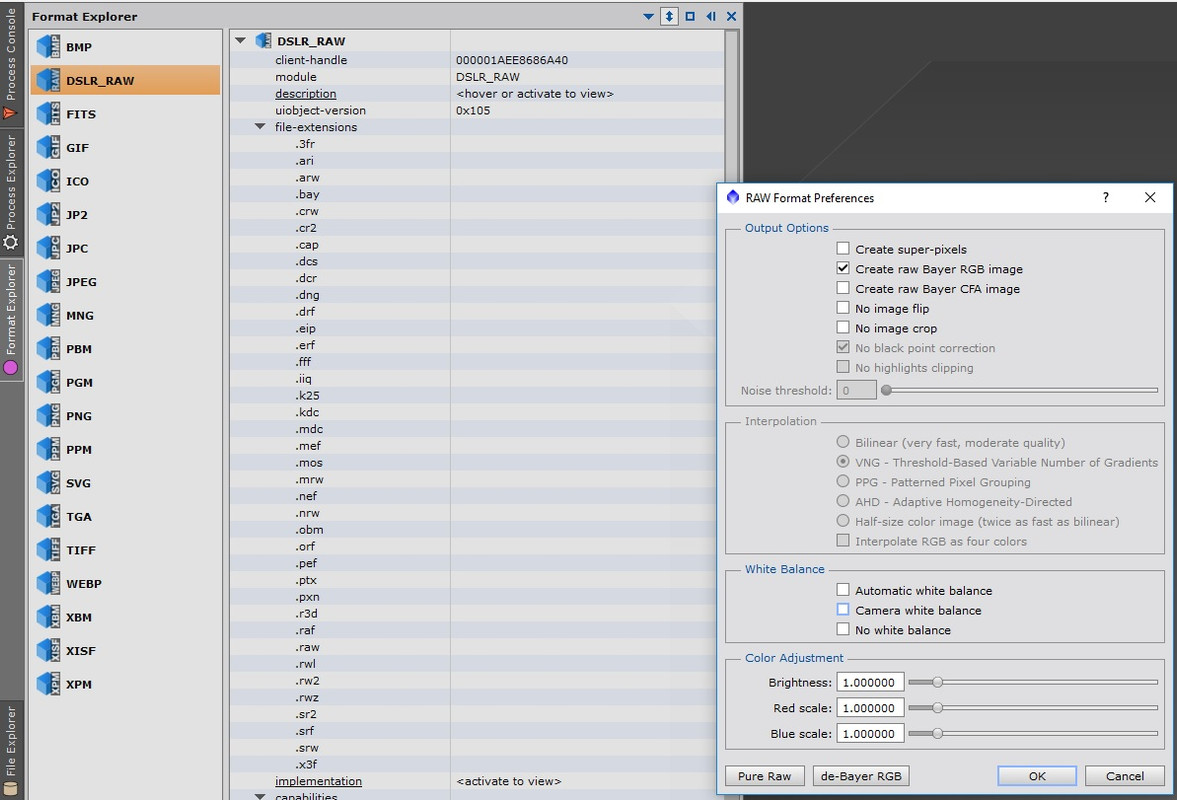Screen dimensions: 1177x800
Task: Toggle Format Explorer up-down arrow button
Action: point(669,16)
